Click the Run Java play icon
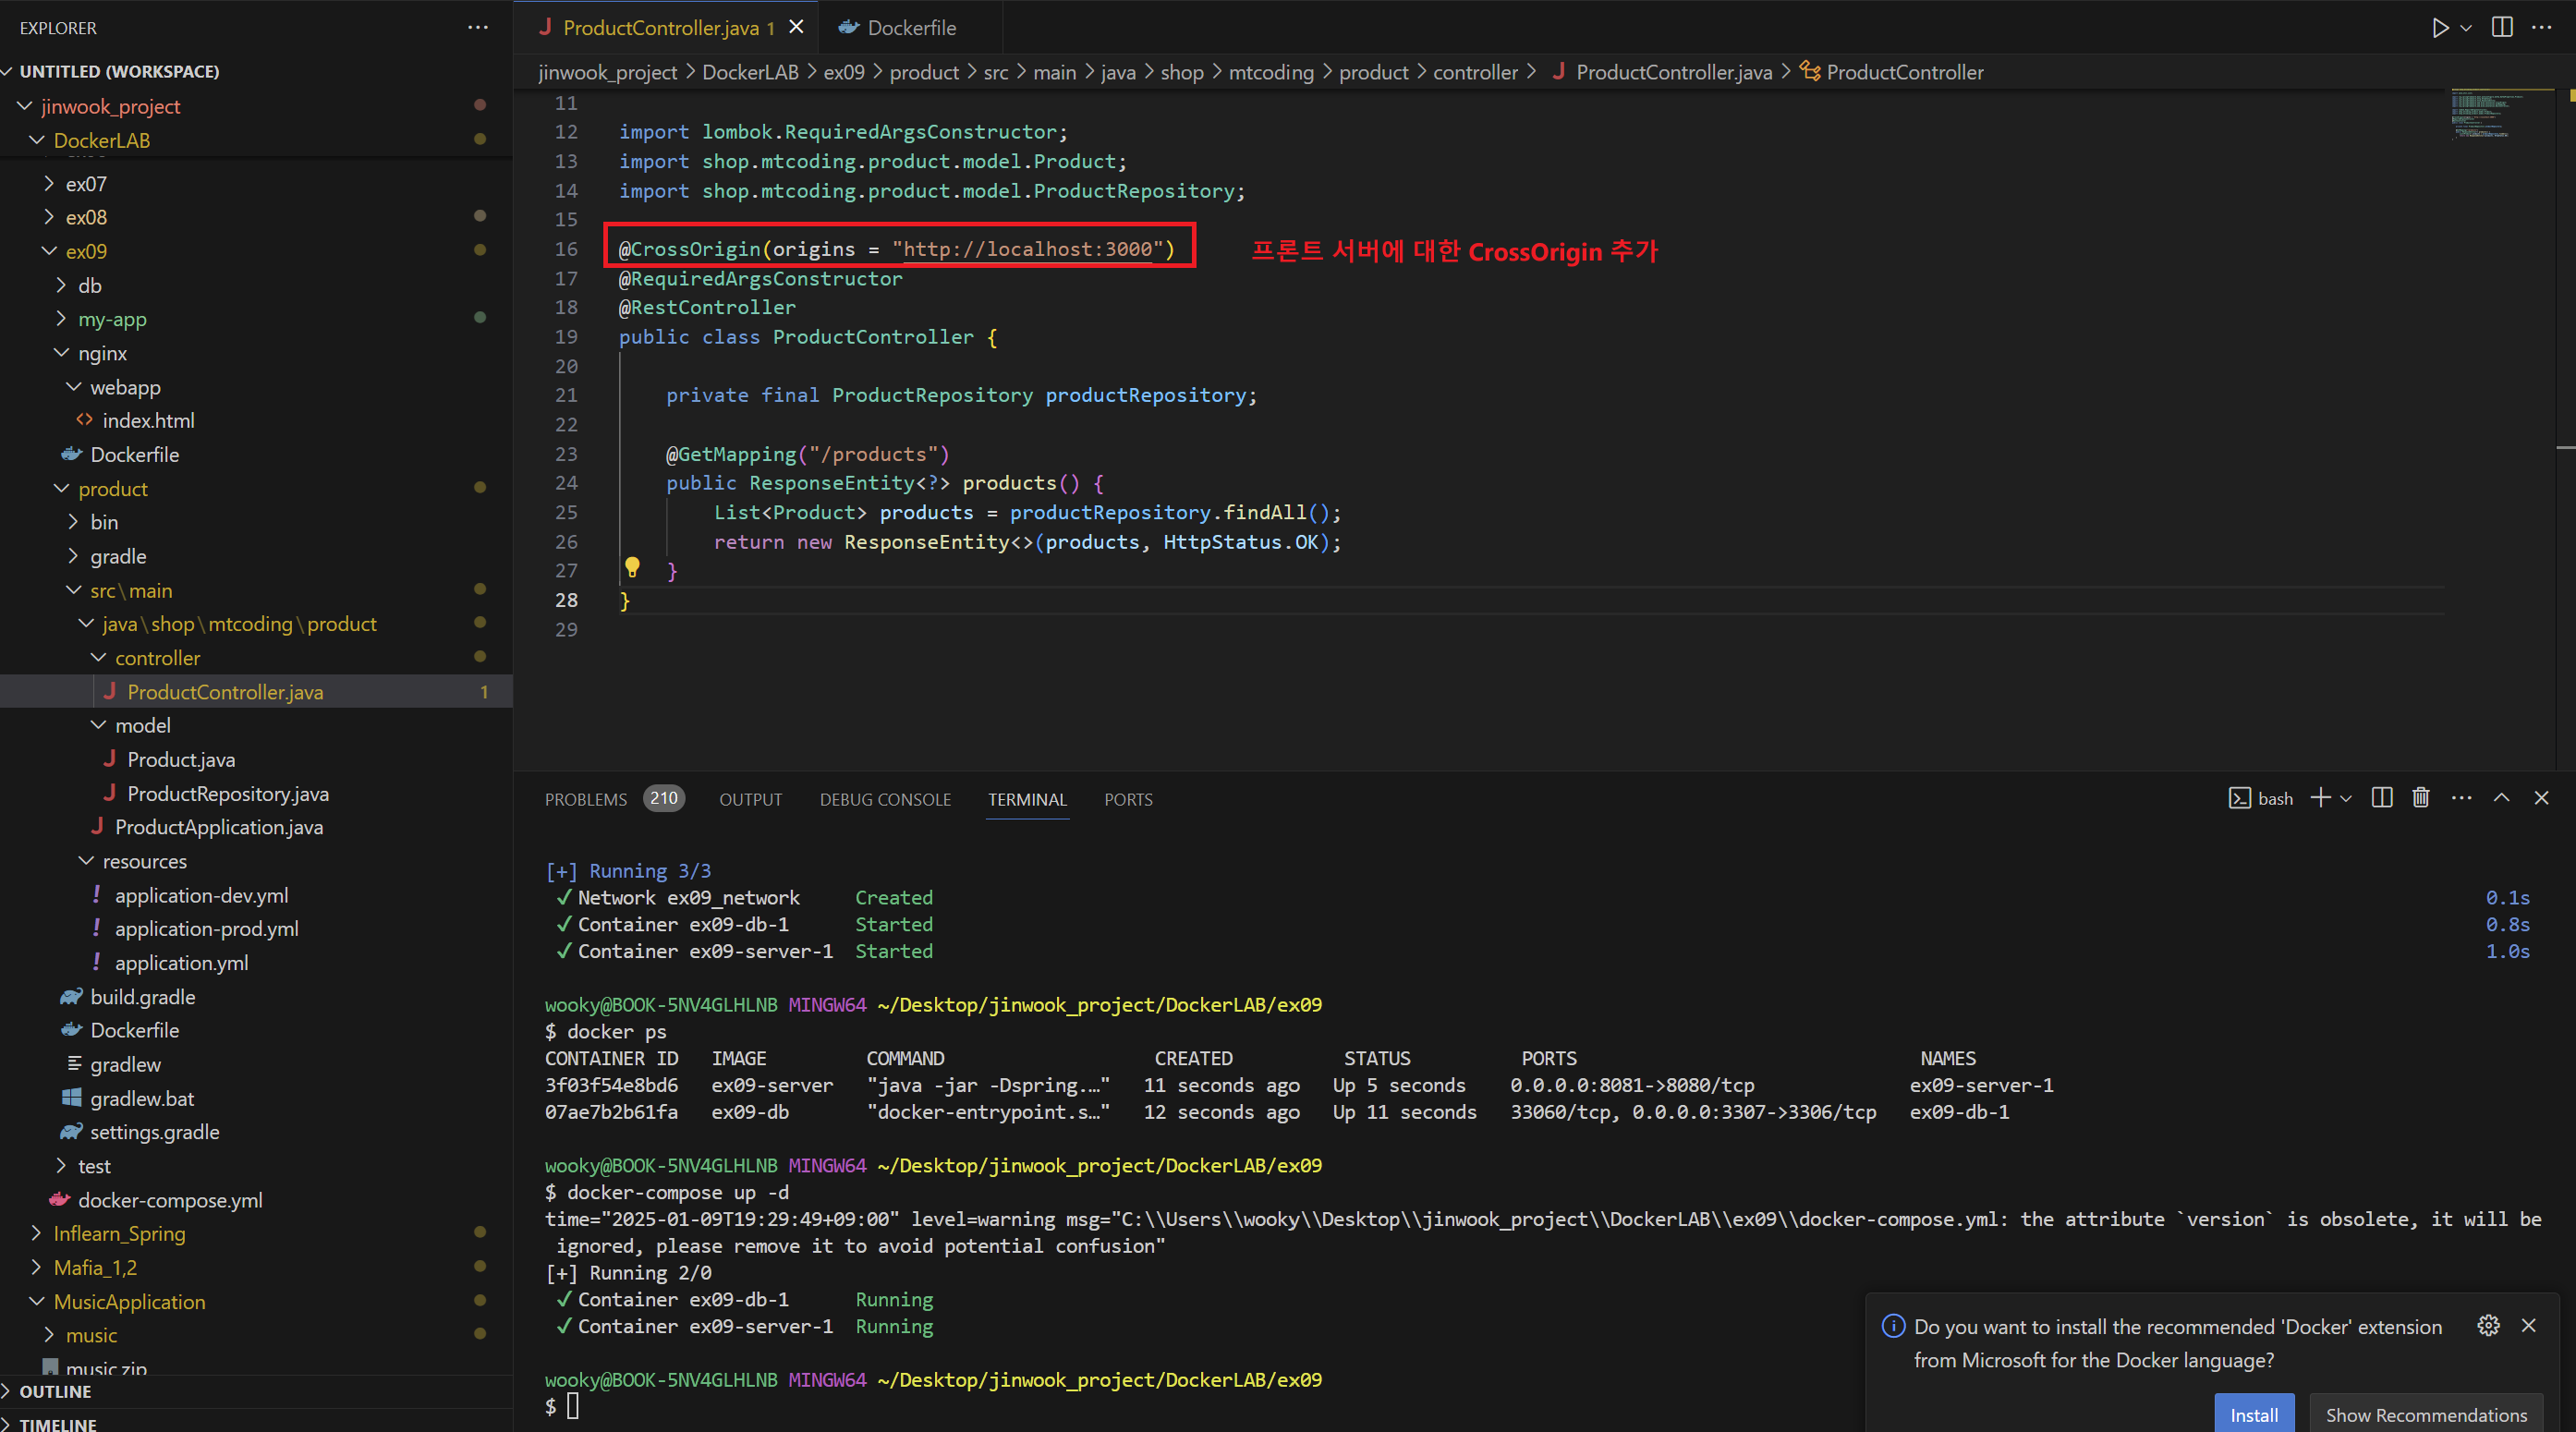2576x1432 pixels. (x=2439, y=28)
